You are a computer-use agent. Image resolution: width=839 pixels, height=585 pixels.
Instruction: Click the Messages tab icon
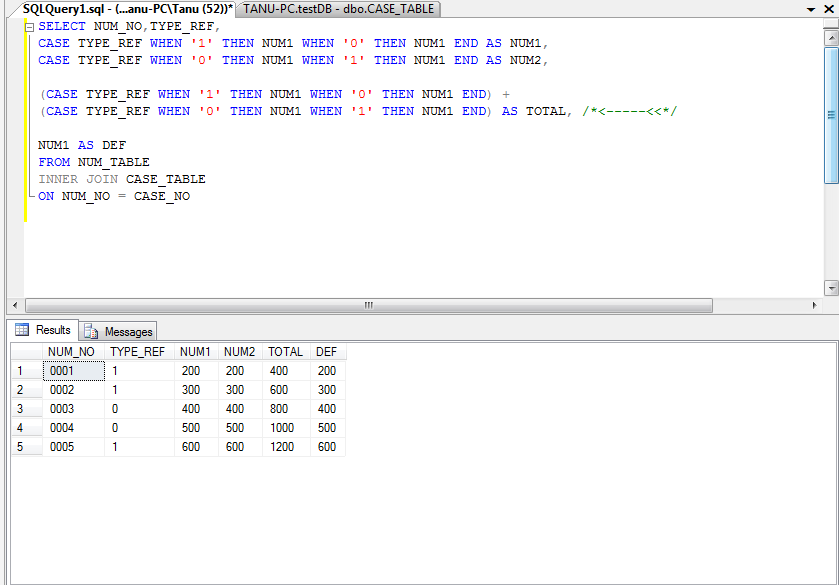click(x=91, y=332)
